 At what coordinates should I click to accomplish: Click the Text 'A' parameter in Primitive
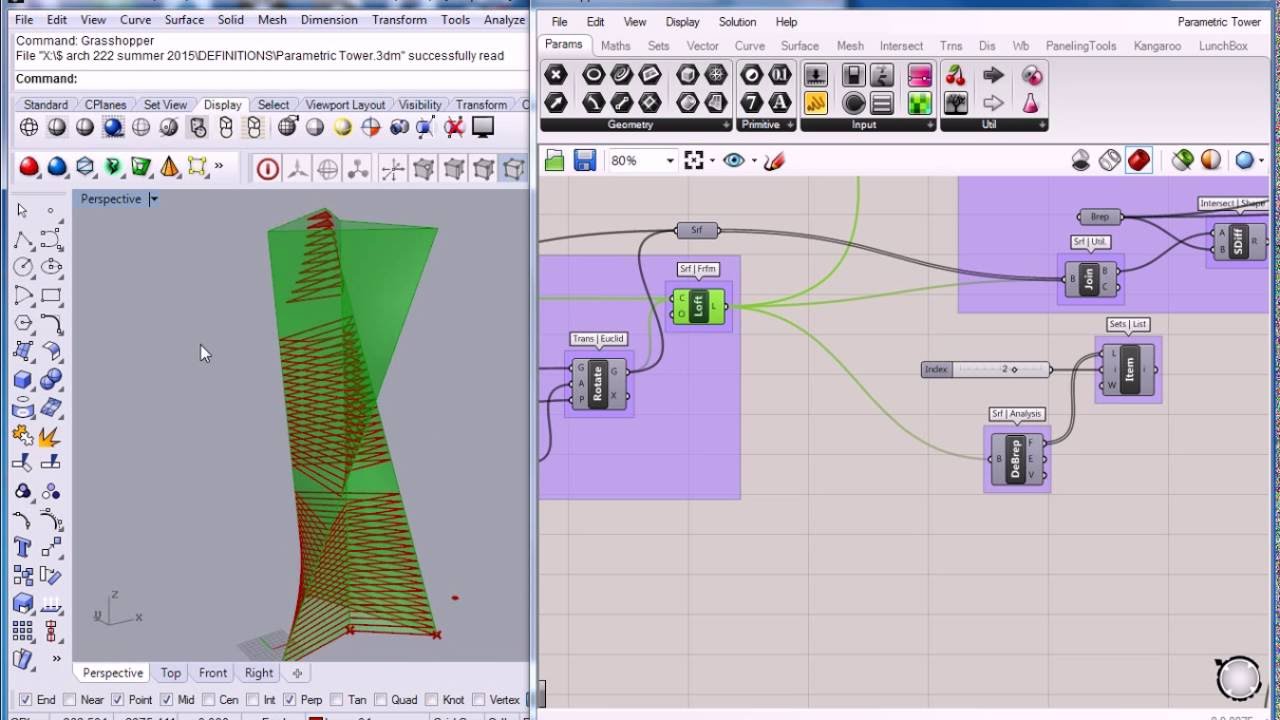[780, 103]
